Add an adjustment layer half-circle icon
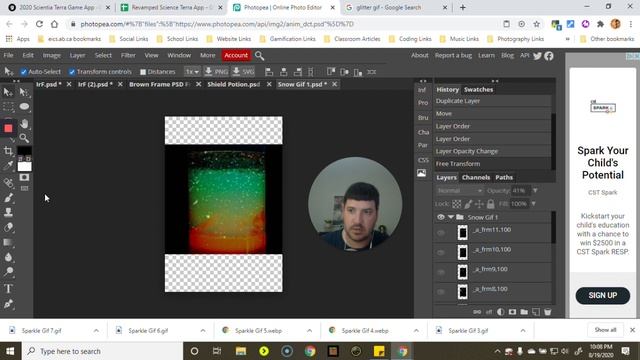The height and width of the screenshot is (360, 640). [500, 312]
